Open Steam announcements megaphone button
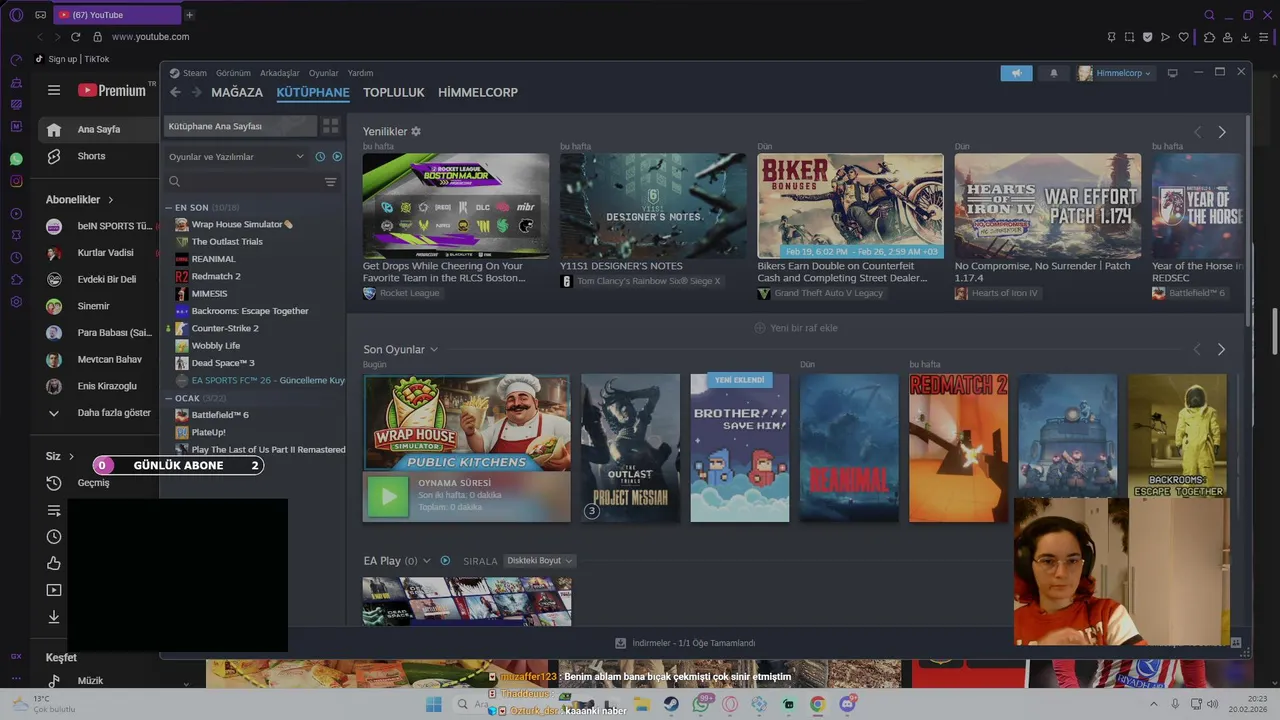This screenshot has width=1280, height=720. 1016,73
